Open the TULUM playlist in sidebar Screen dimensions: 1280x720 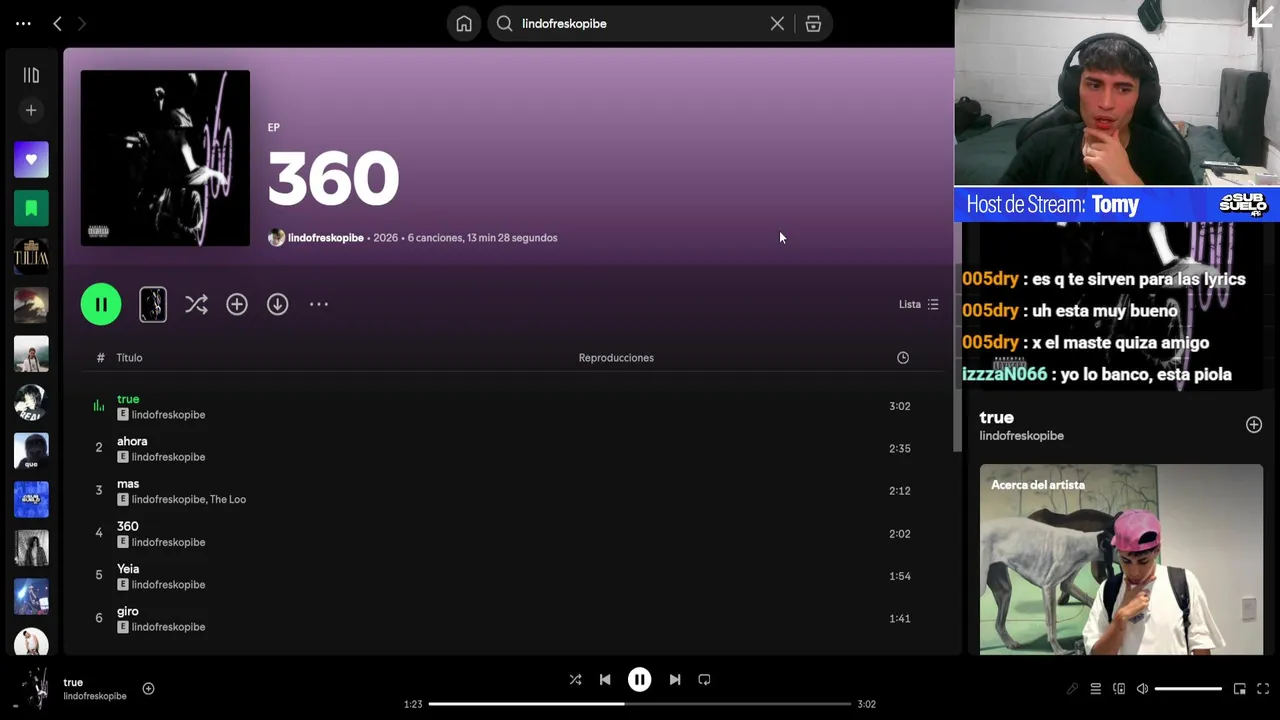(31, 257)
